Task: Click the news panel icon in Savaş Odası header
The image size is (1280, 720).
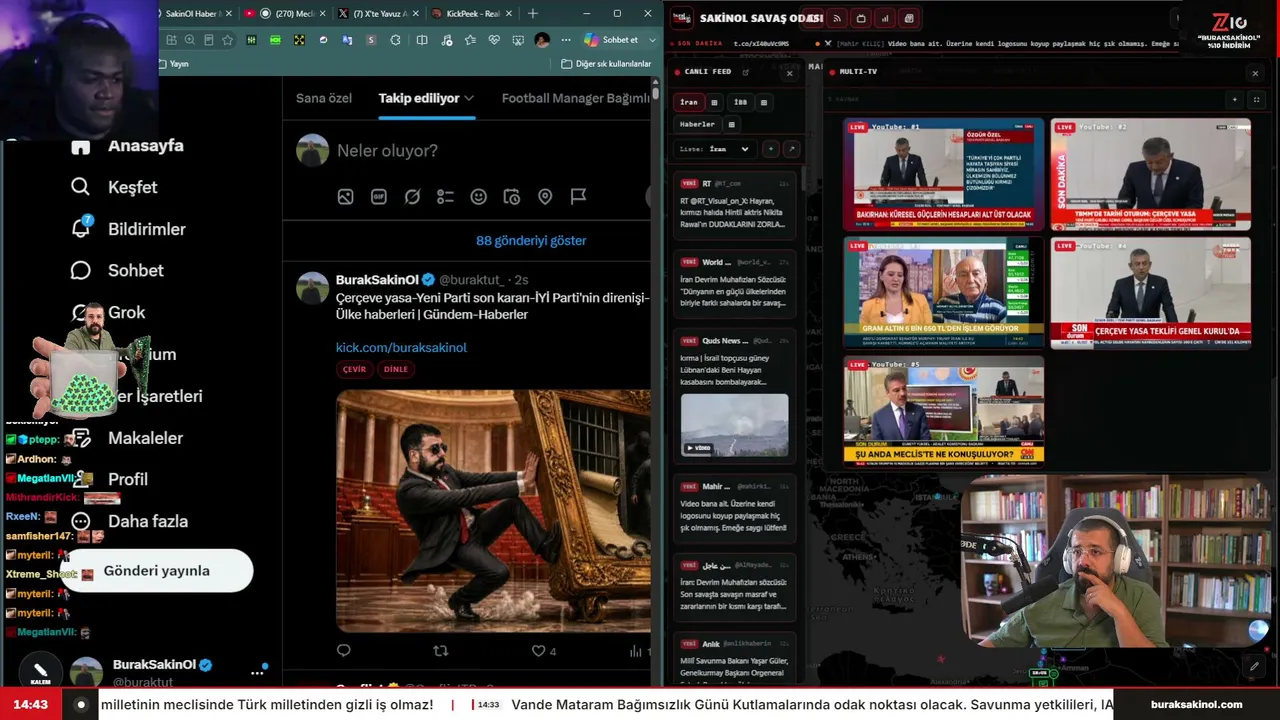Action: pyautogui.click(x=909, y=18)
